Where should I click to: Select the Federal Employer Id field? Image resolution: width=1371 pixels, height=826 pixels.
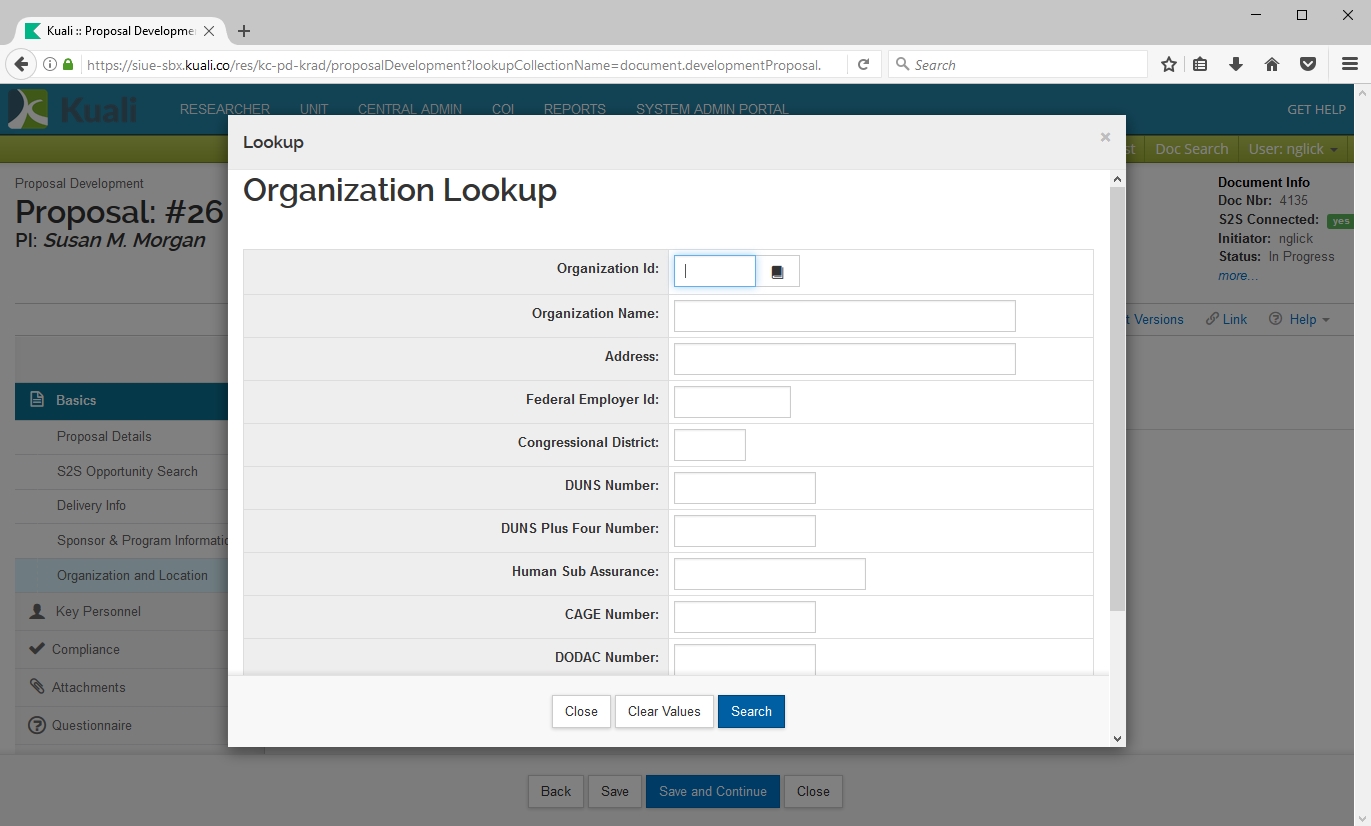[732, 402]
